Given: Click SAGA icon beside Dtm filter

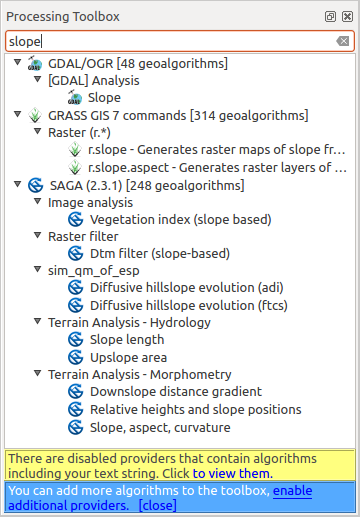Looking at the screenshot, I should point(75,253).
